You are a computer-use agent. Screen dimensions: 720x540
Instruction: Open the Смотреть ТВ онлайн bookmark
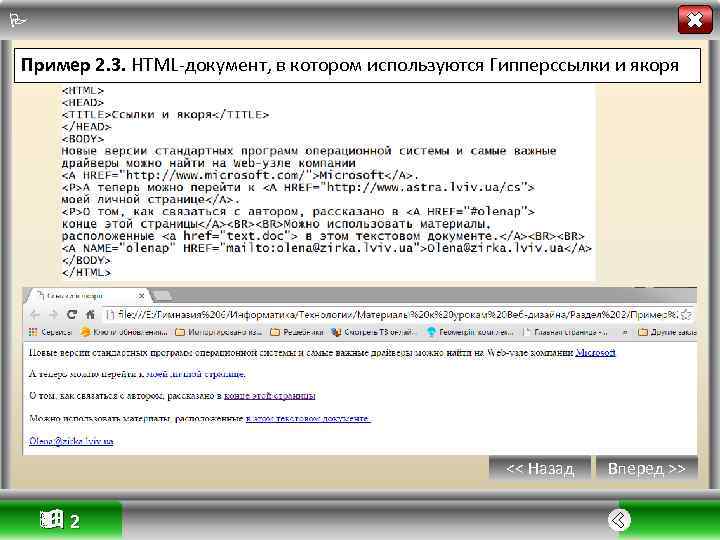(374, 332)
